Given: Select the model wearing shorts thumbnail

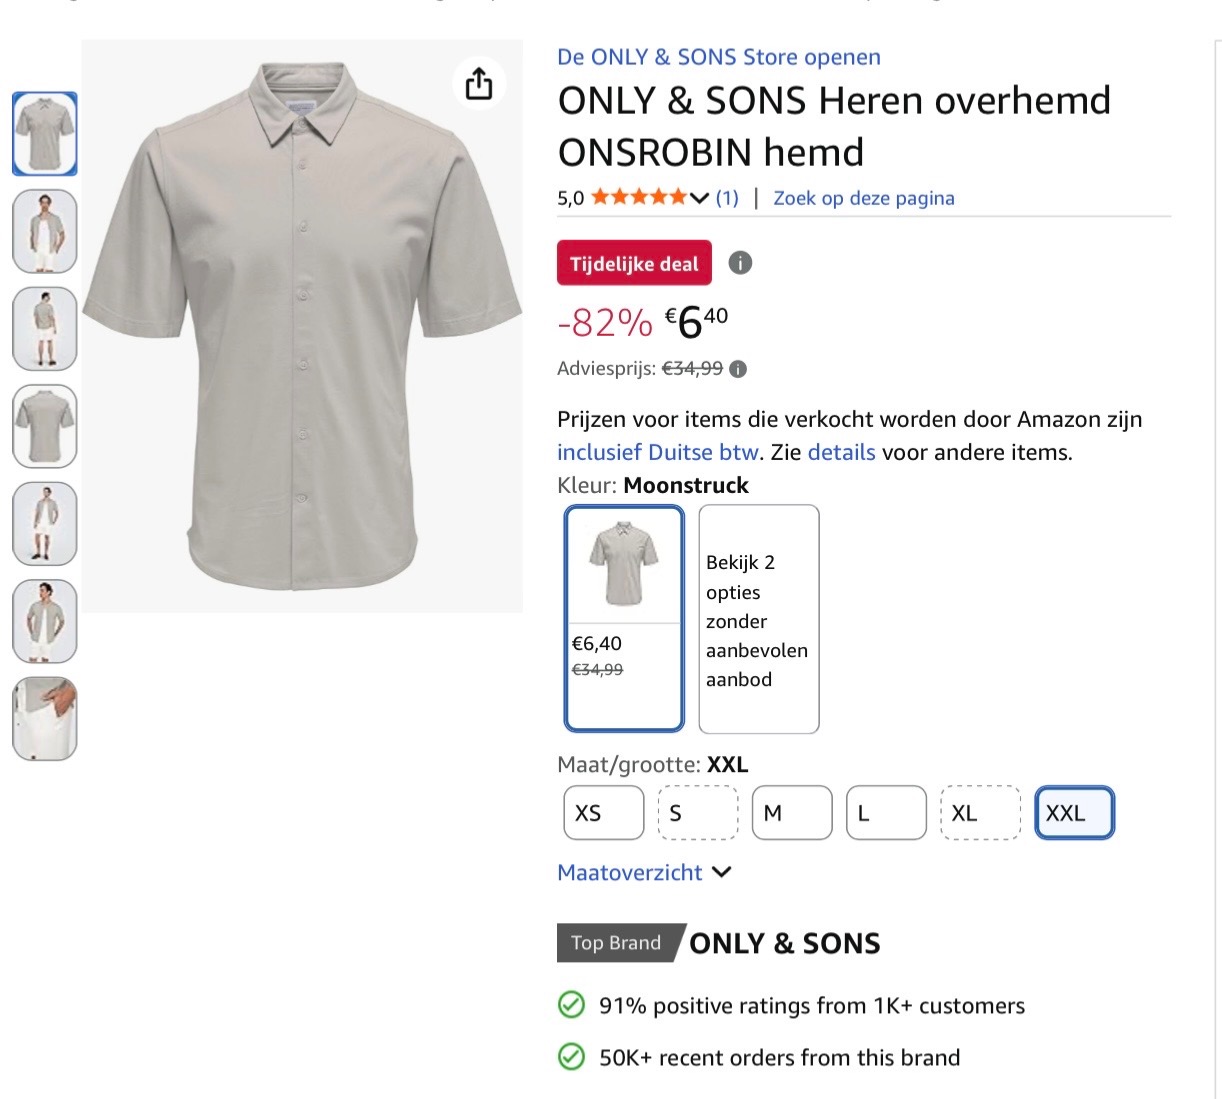Looking at the screenshot, I should (x=44, y=328).
